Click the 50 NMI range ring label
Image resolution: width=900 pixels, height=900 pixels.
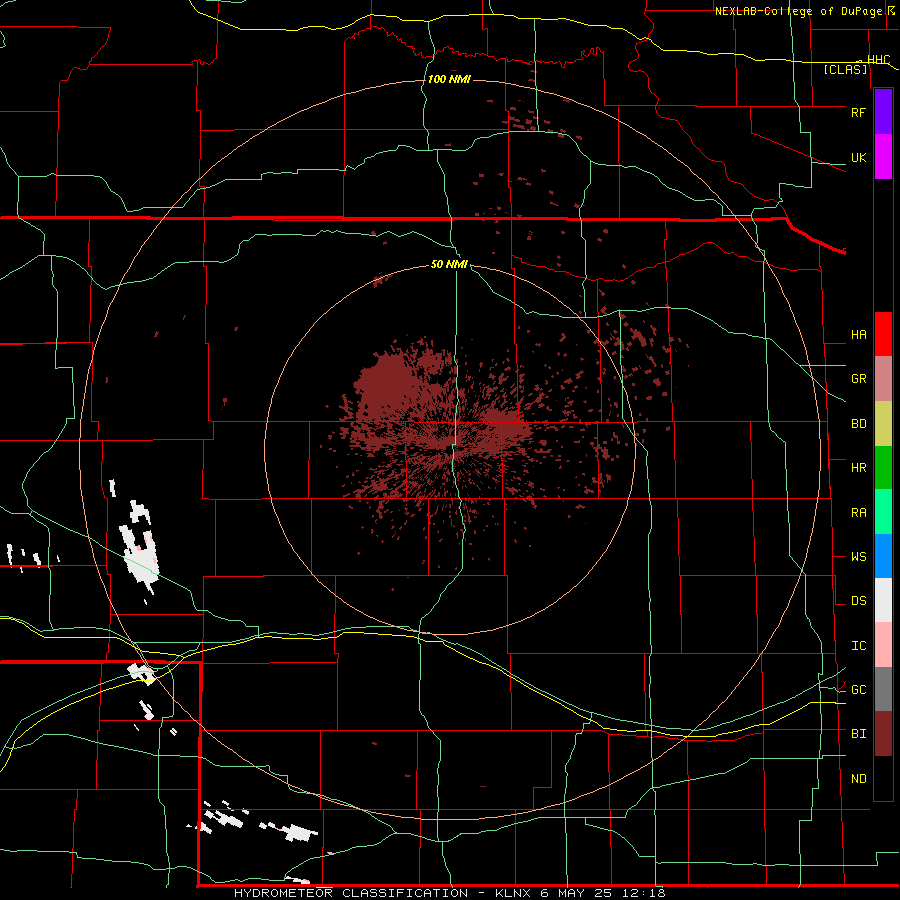[x=449, y=264]
